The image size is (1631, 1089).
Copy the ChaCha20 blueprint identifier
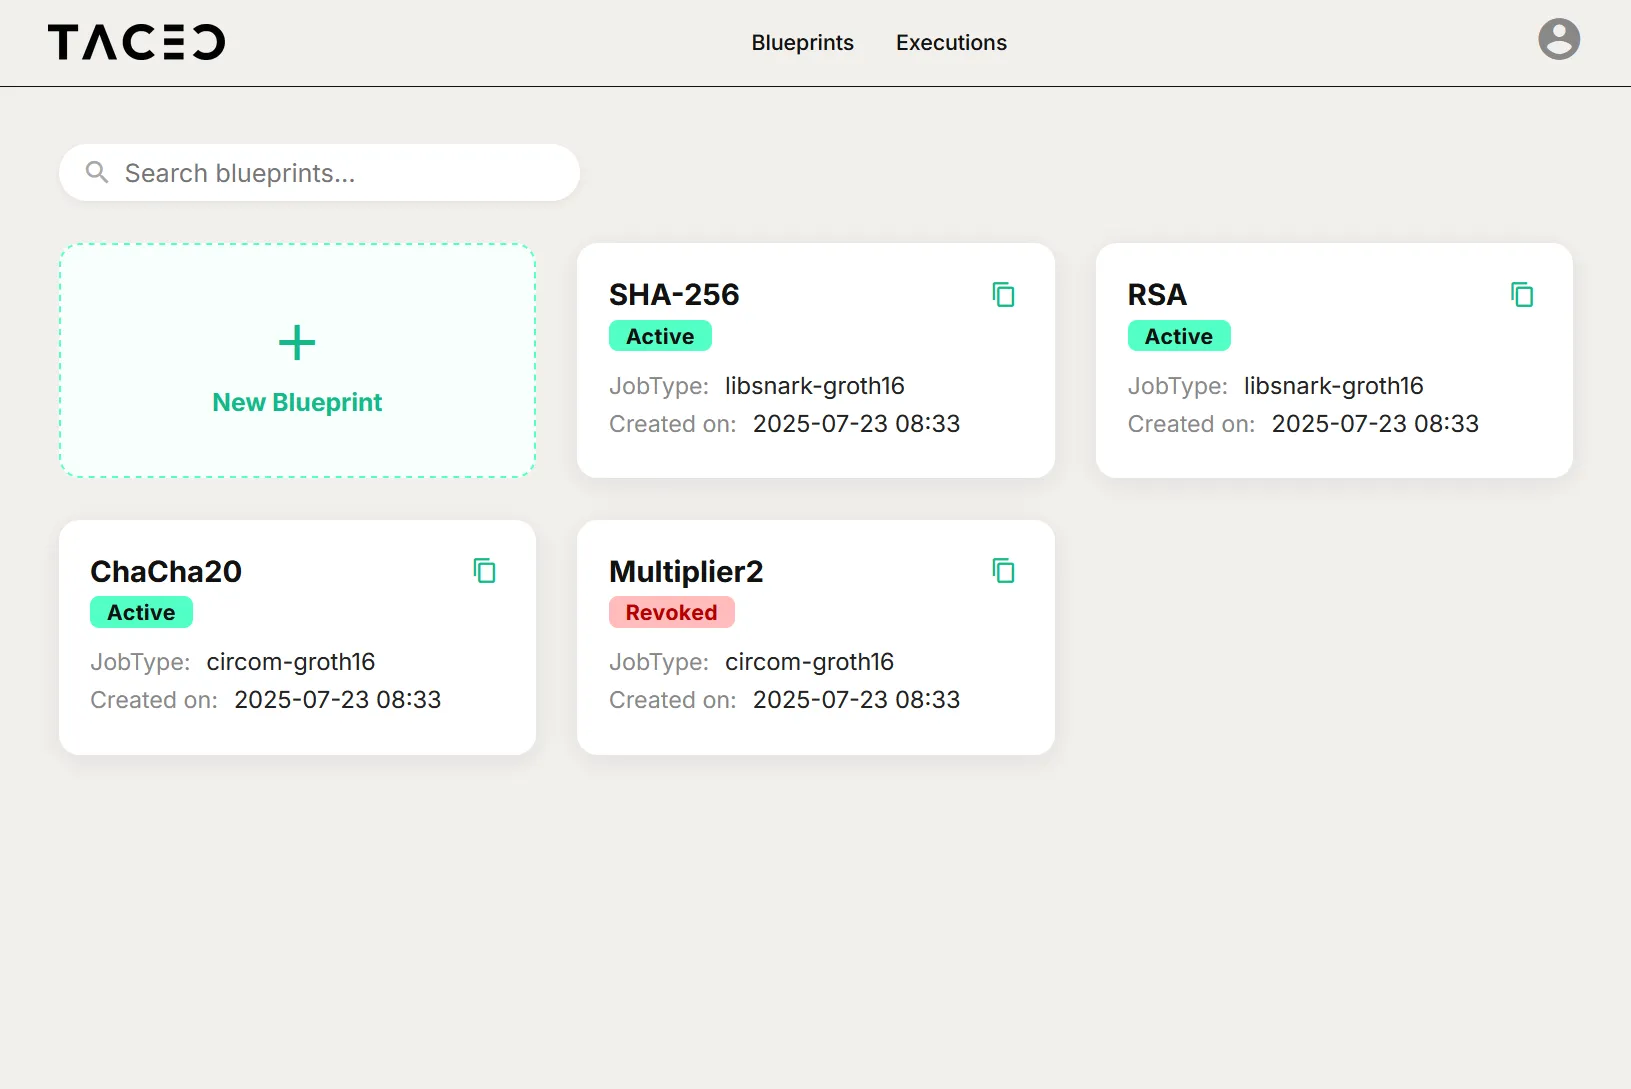tap(485, 570)
